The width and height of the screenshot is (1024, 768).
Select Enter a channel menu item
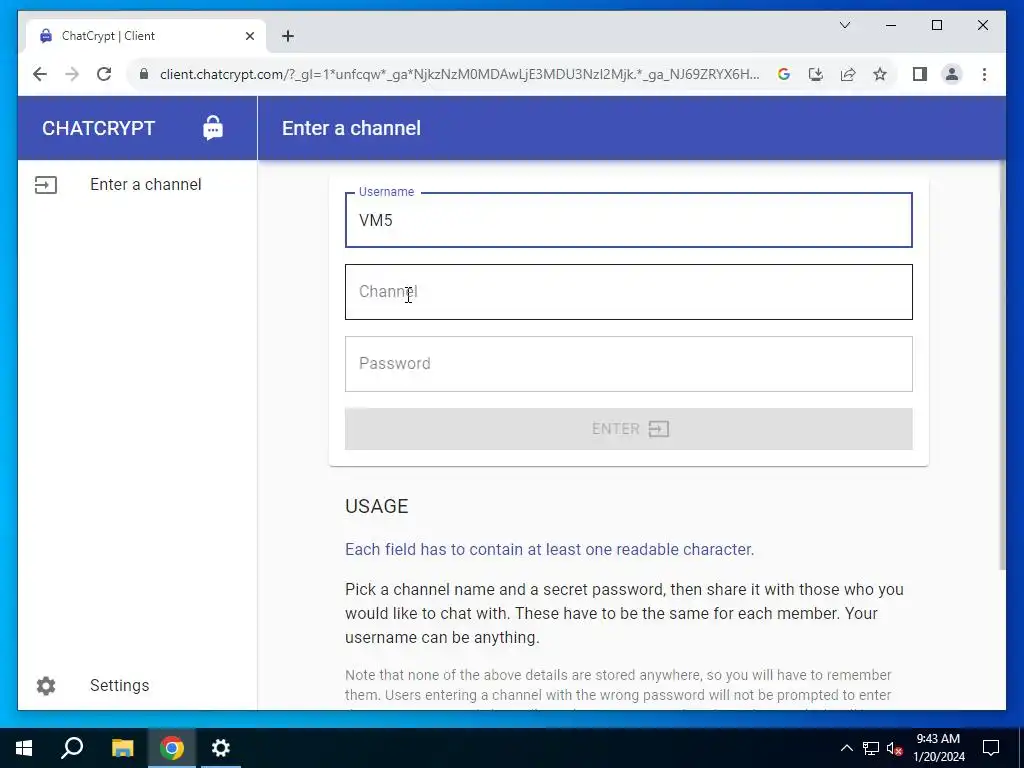click(x=137, y=185)
